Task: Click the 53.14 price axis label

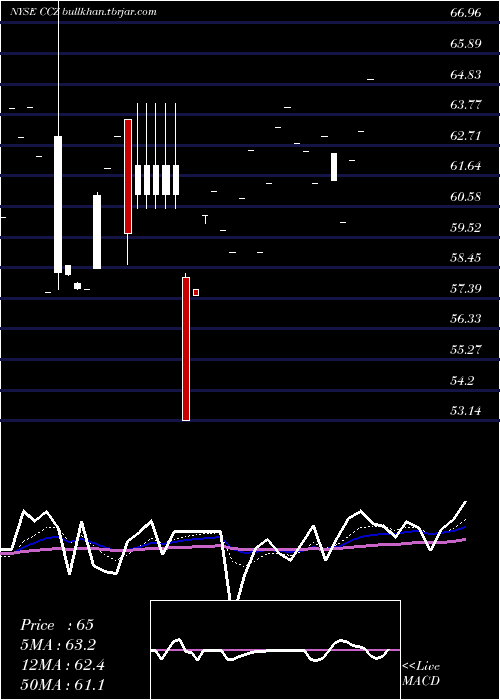Action: pyautogui.click(x=466, y=411)
